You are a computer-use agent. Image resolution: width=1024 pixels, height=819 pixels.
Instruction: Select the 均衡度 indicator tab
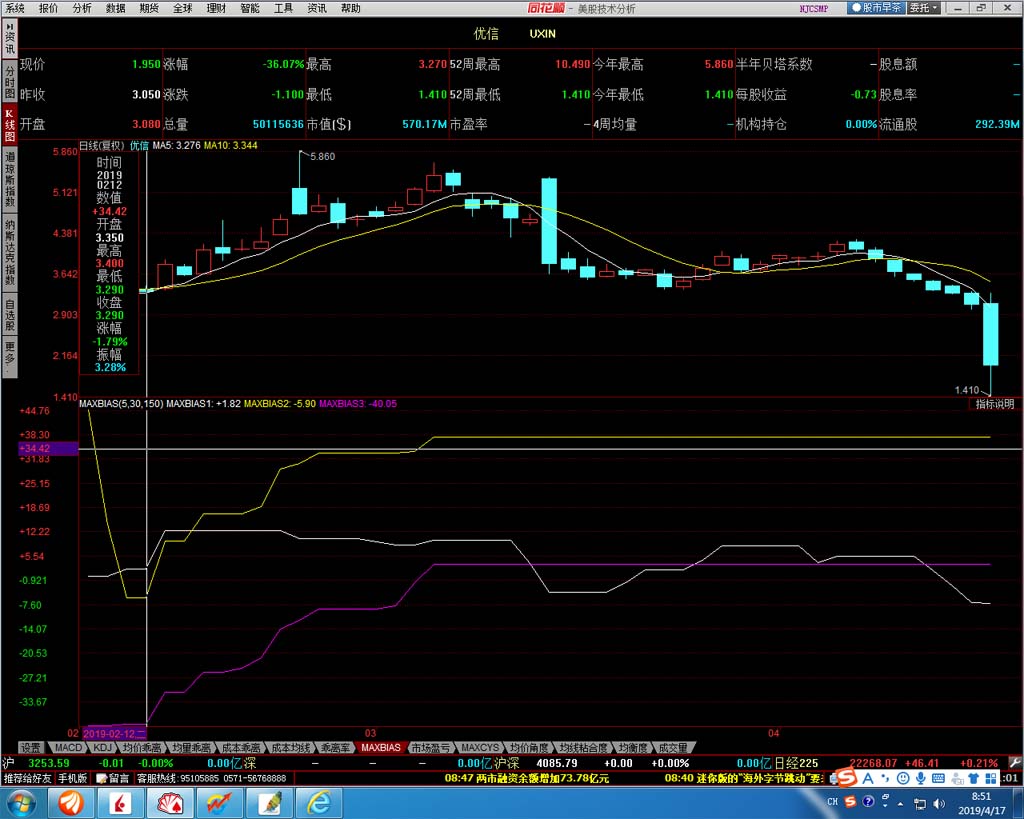pyautogui.click(x=633, y=748)
